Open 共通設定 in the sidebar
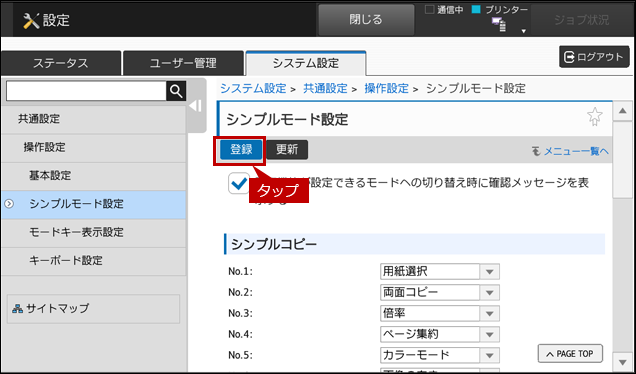The width and height of the screenshot is (636, 374). tap(94, 119)
